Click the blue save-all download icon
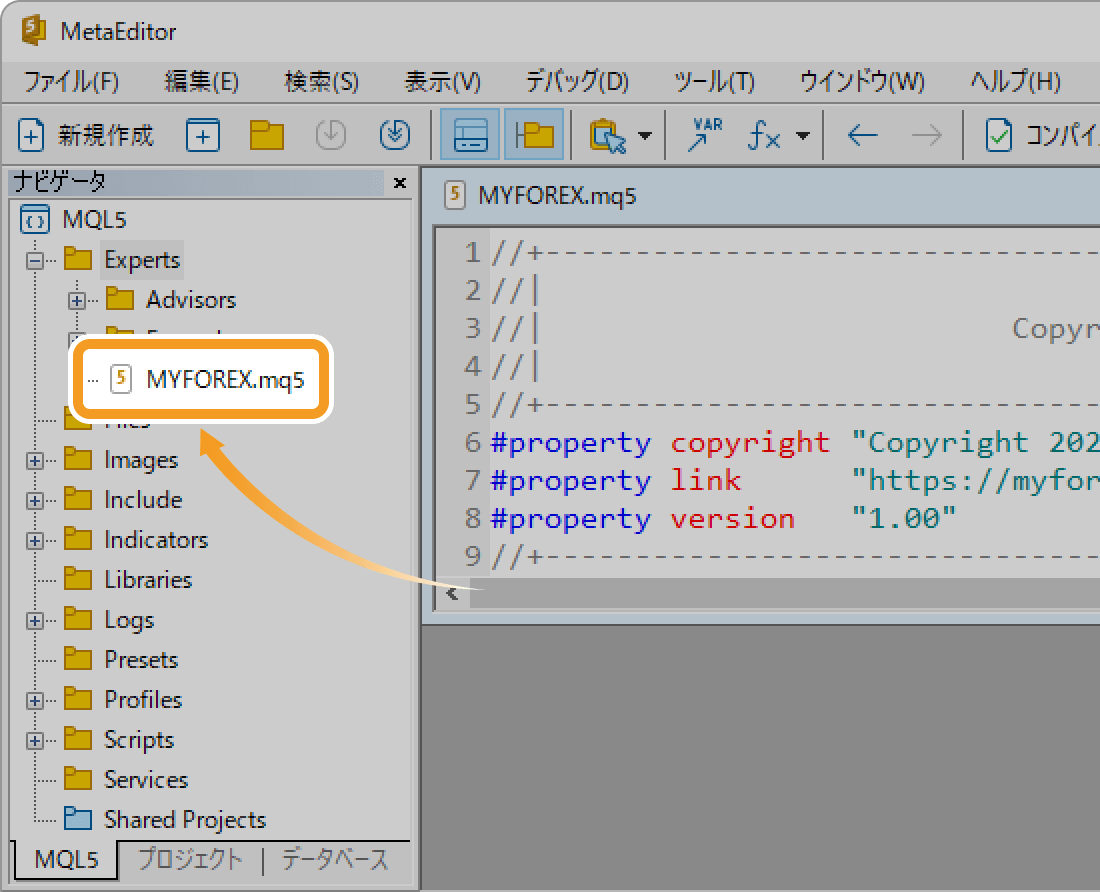 coord(395,135)
